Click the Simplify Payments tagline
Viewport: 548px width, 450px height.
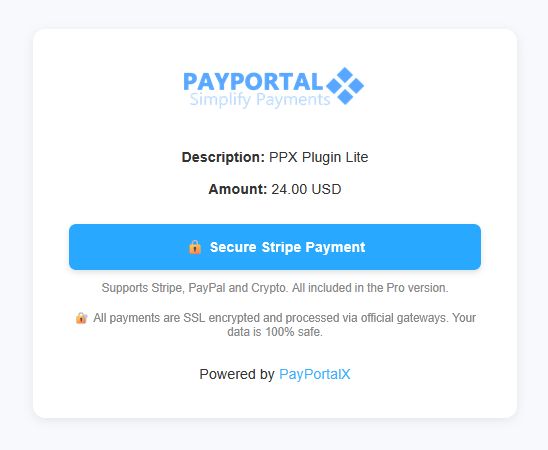[x=260, y=99]
